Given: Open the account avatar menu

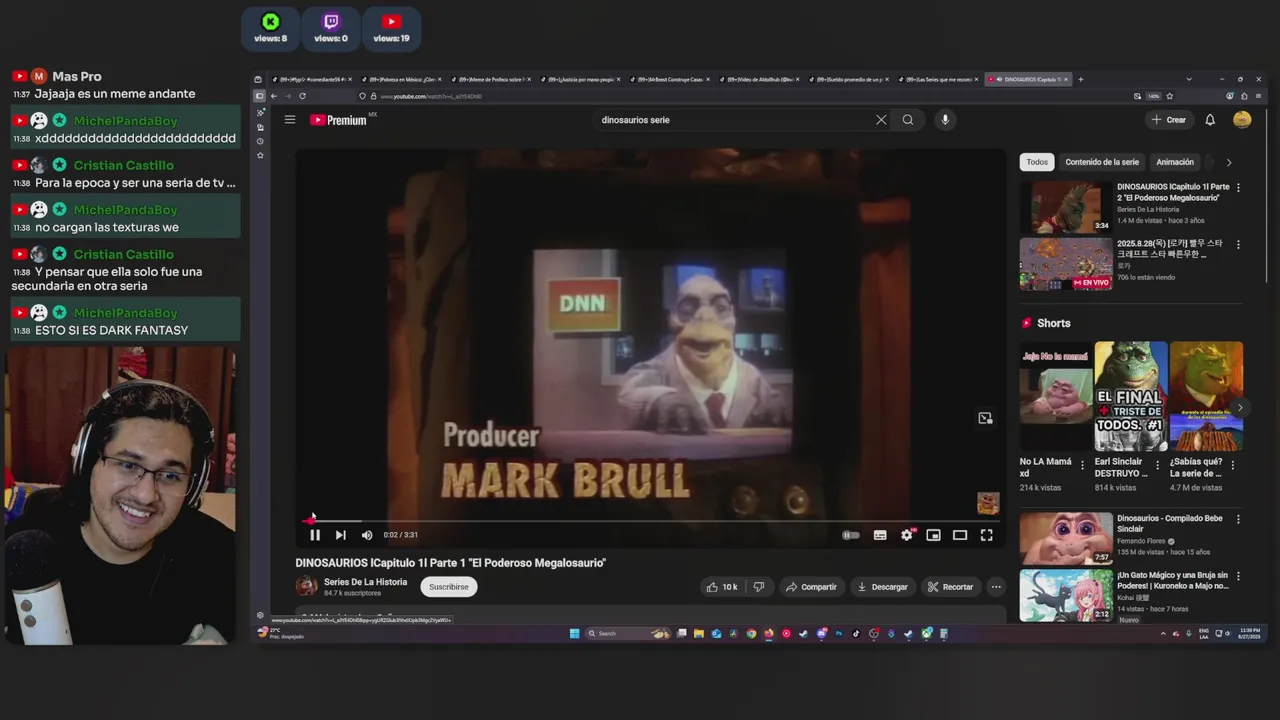Looking at the screenshot, I should (1242, 120).
